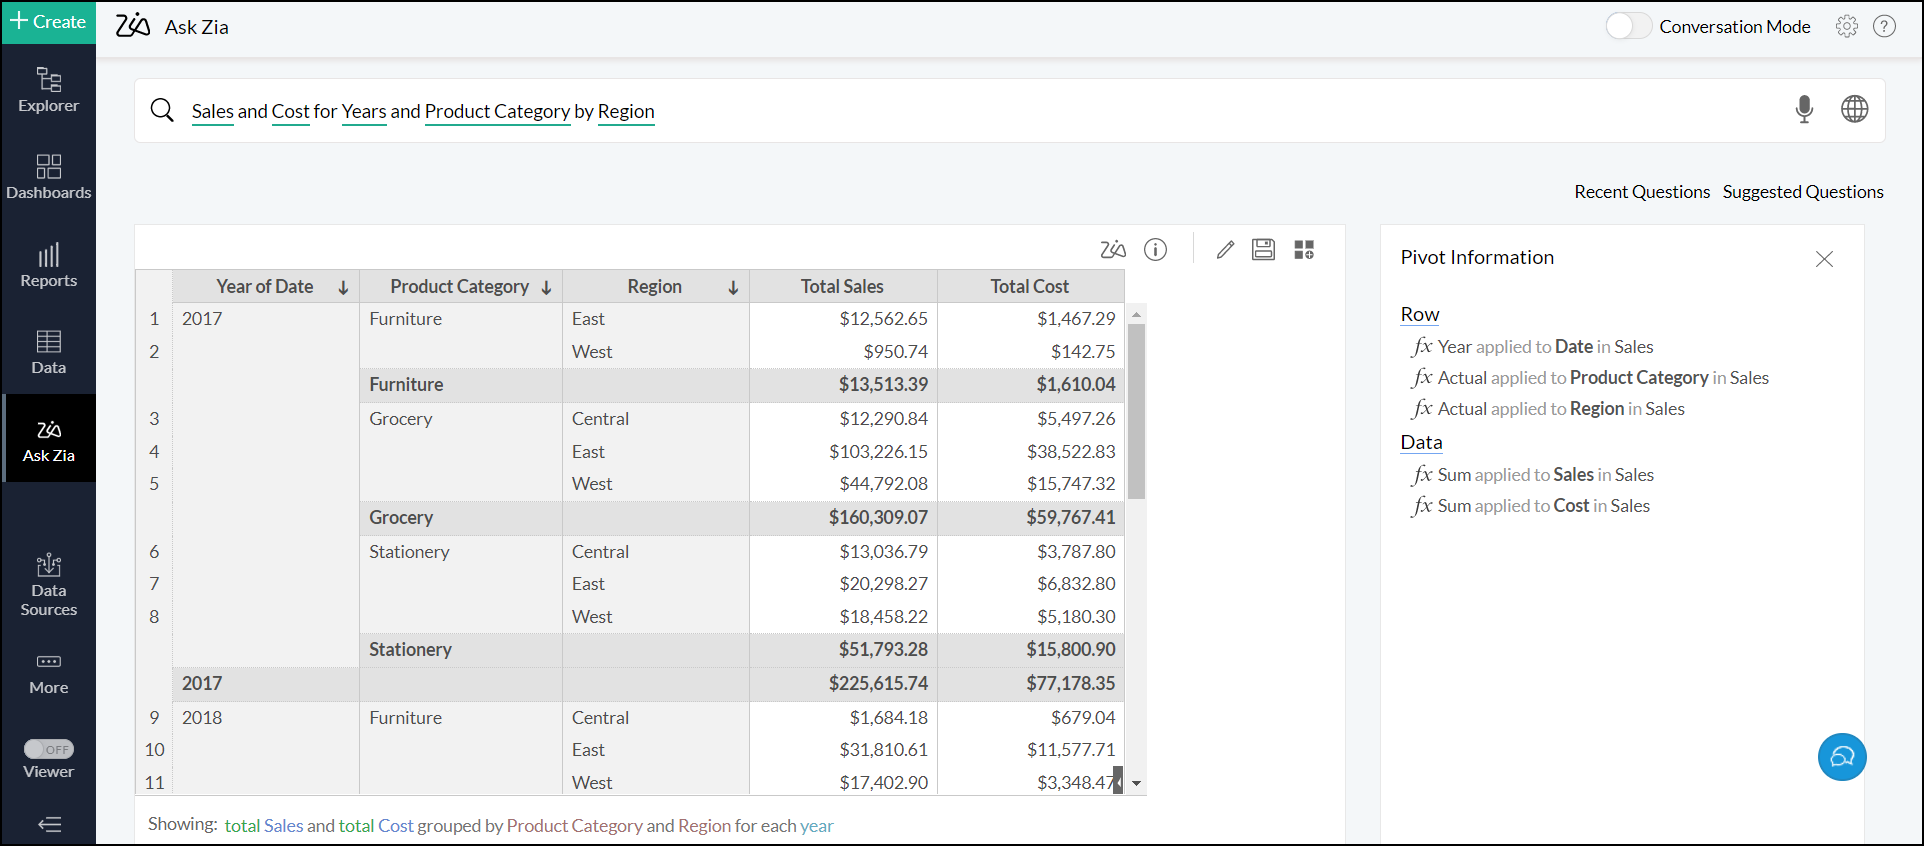Click the add to dashboard icon
The image size is (1924, 846).
[x=1304, y=250]
